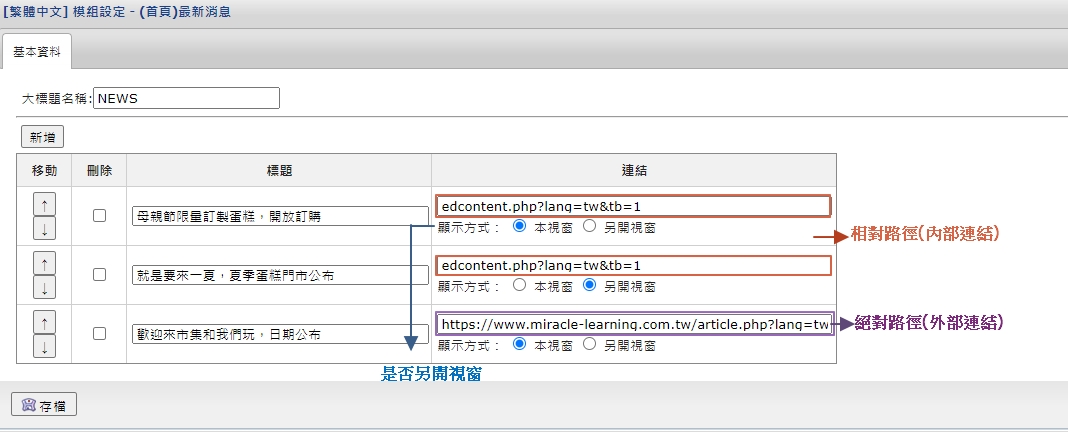
Task: Click the 新增 button
Action: 42,137
